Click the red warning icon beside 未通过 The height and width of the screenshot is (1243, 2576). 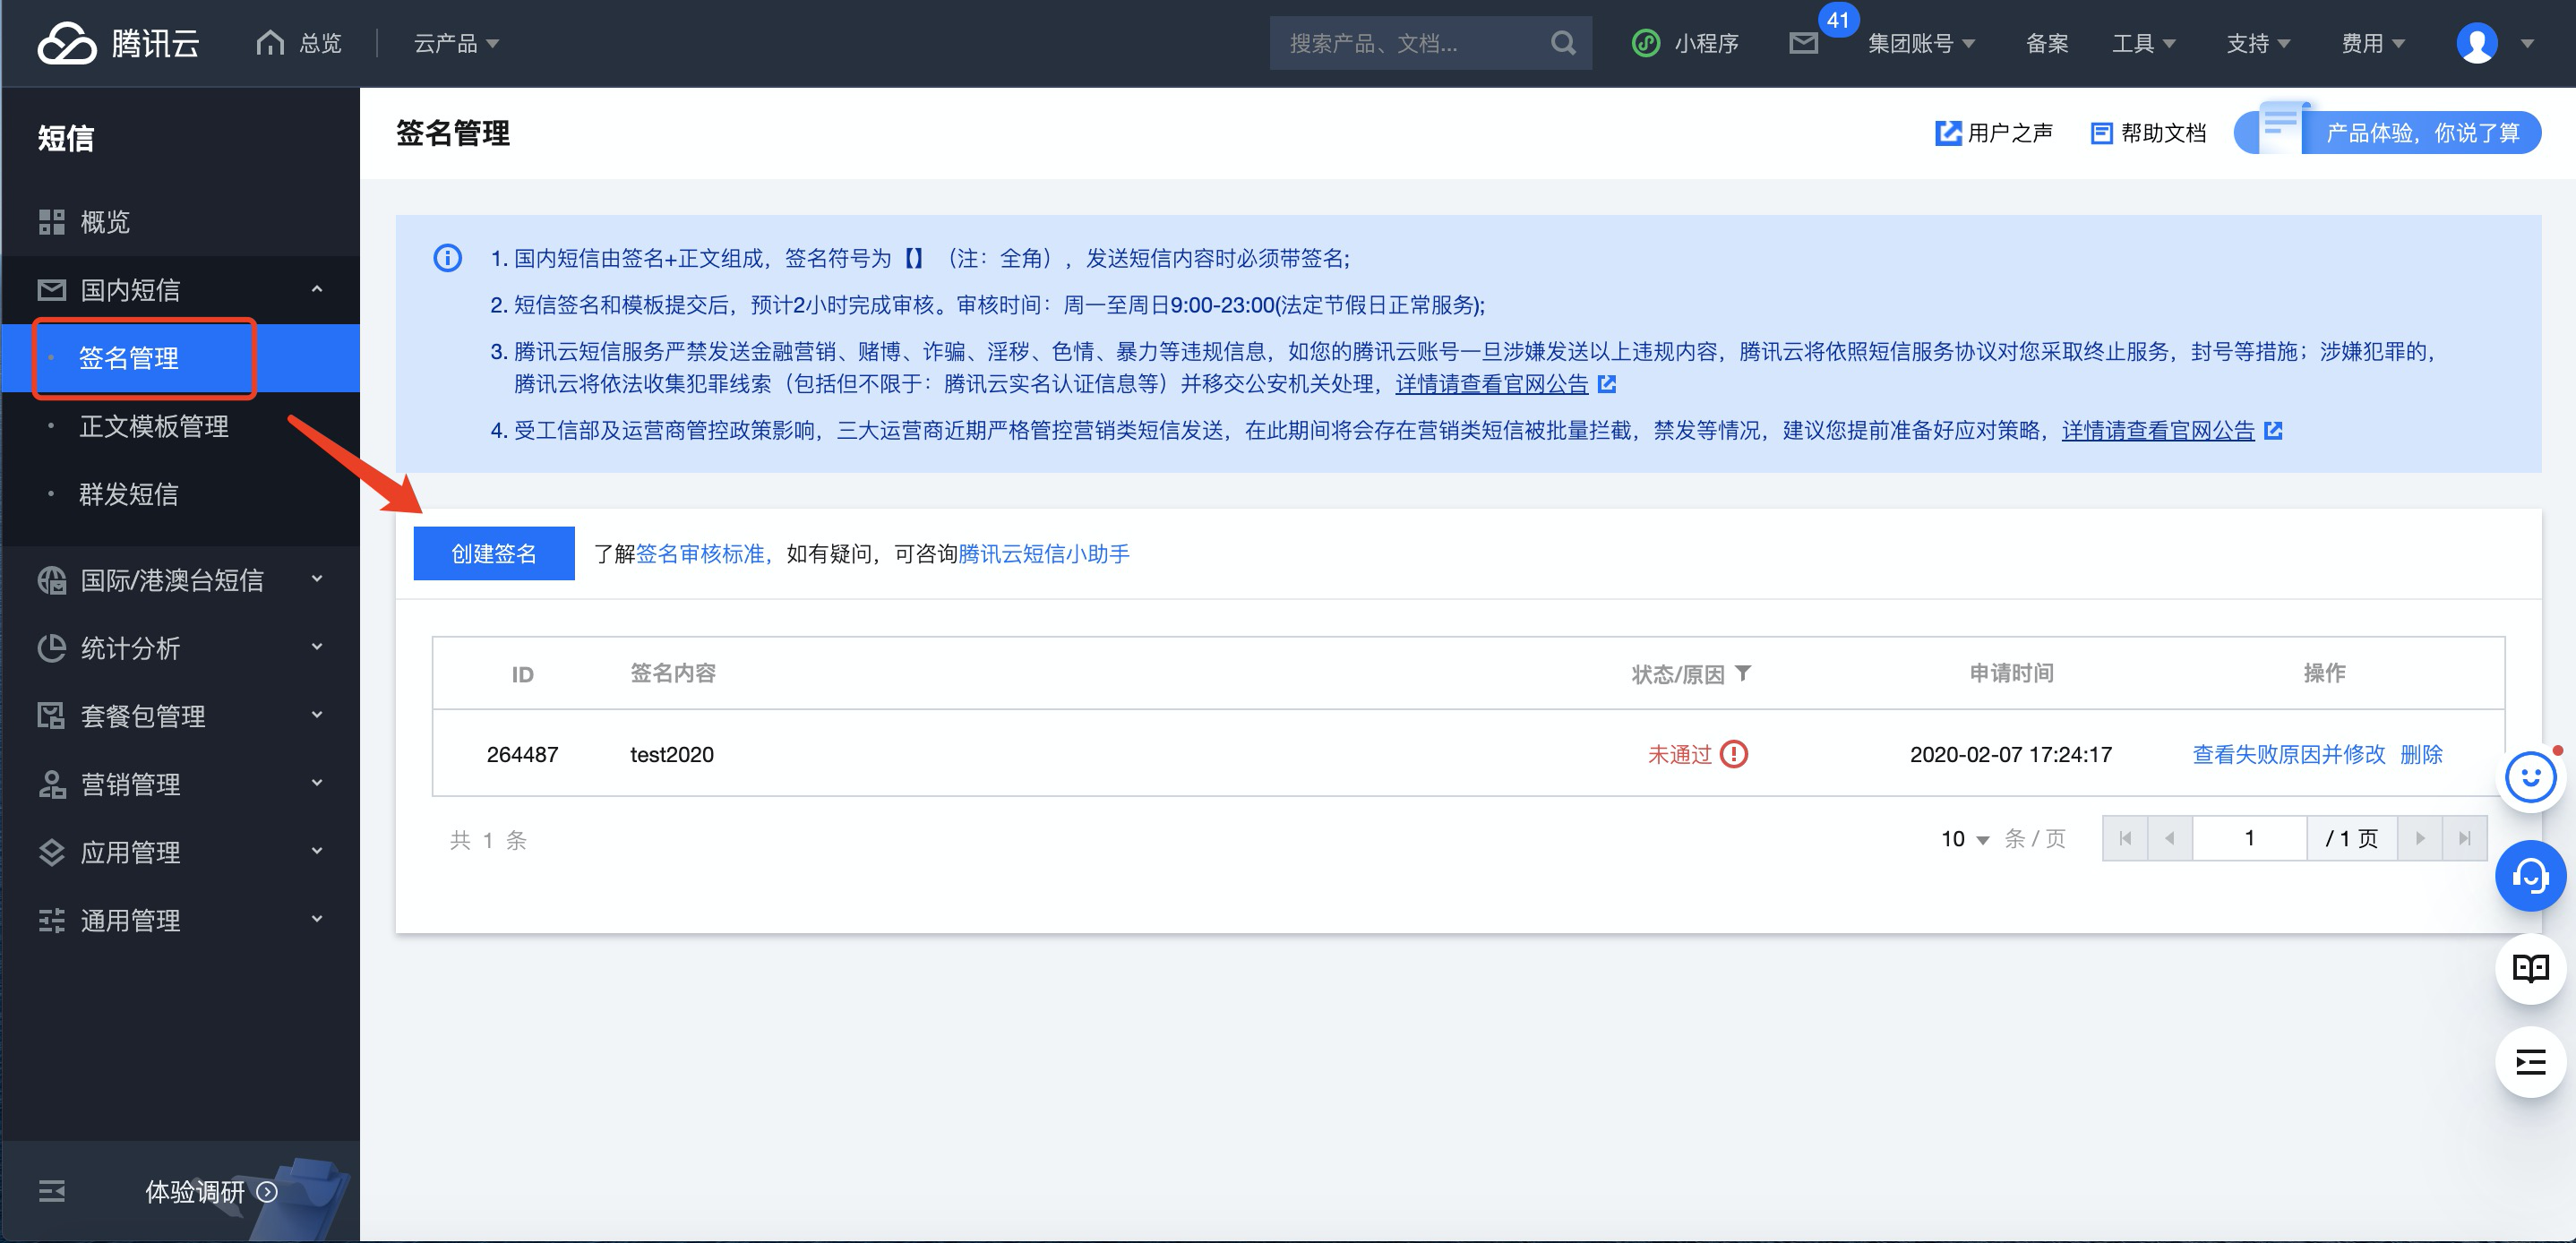(x=1733, y=754)
